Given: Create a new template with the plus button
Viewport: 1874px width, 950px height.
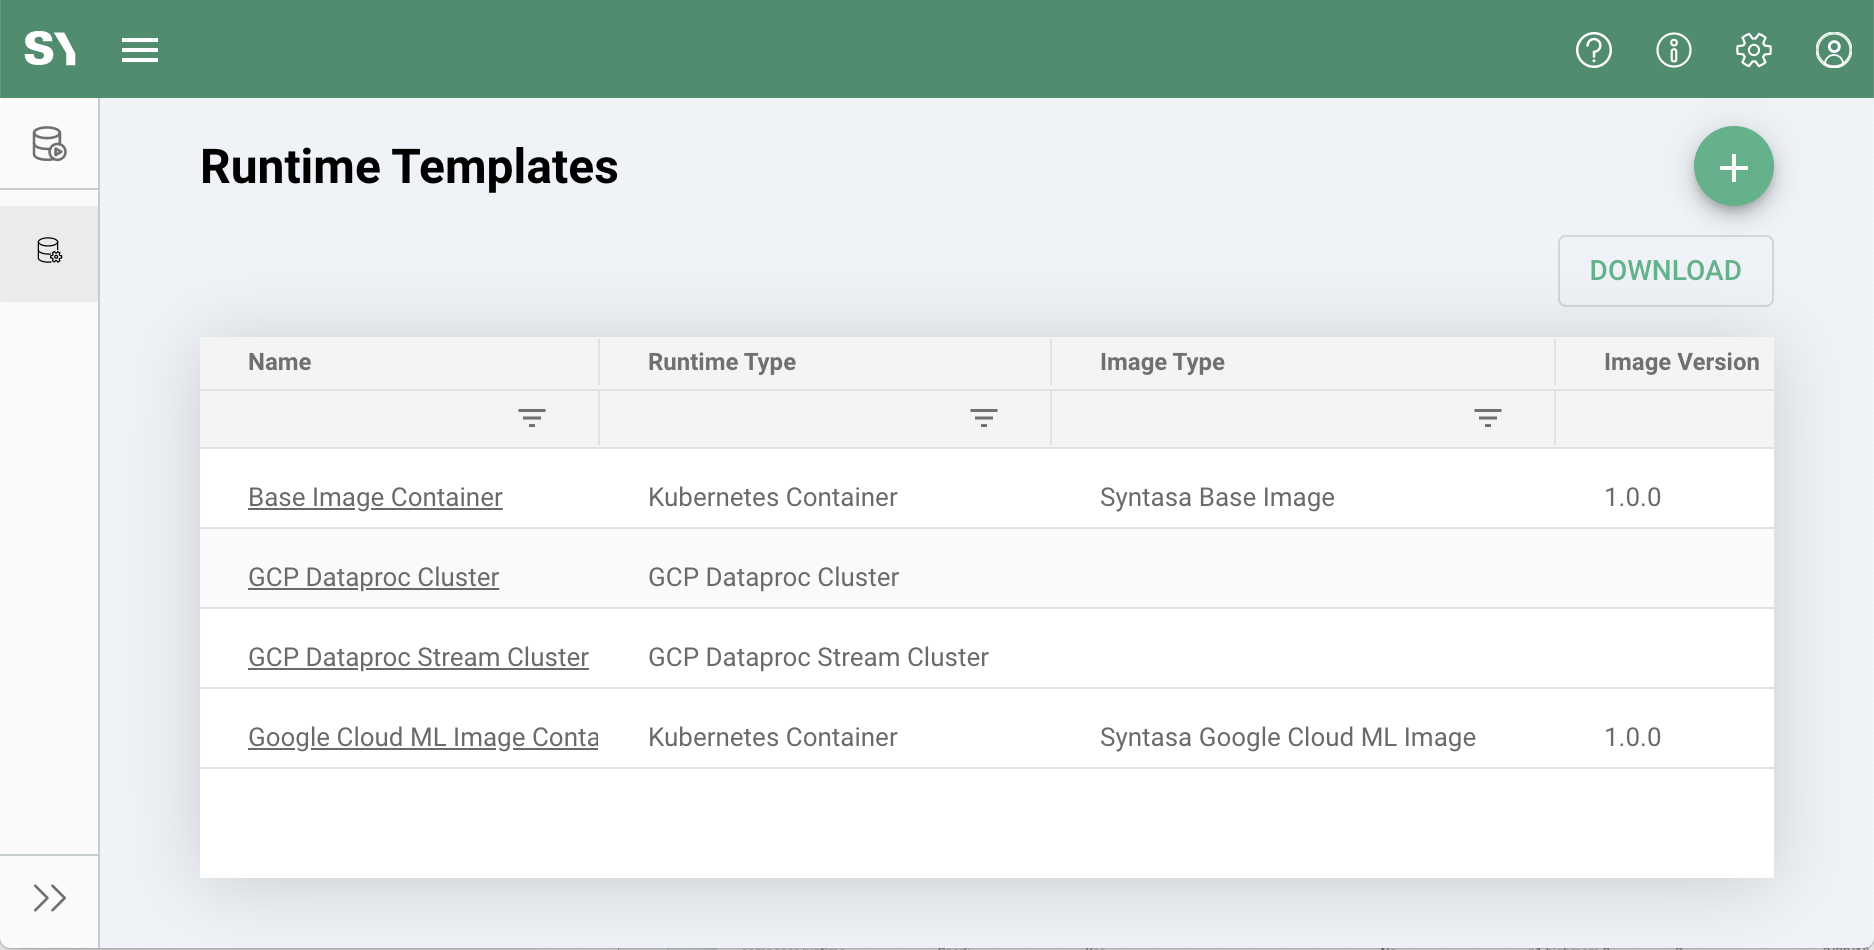Looking at the screenshot, I should click(x=1733, y=166).
